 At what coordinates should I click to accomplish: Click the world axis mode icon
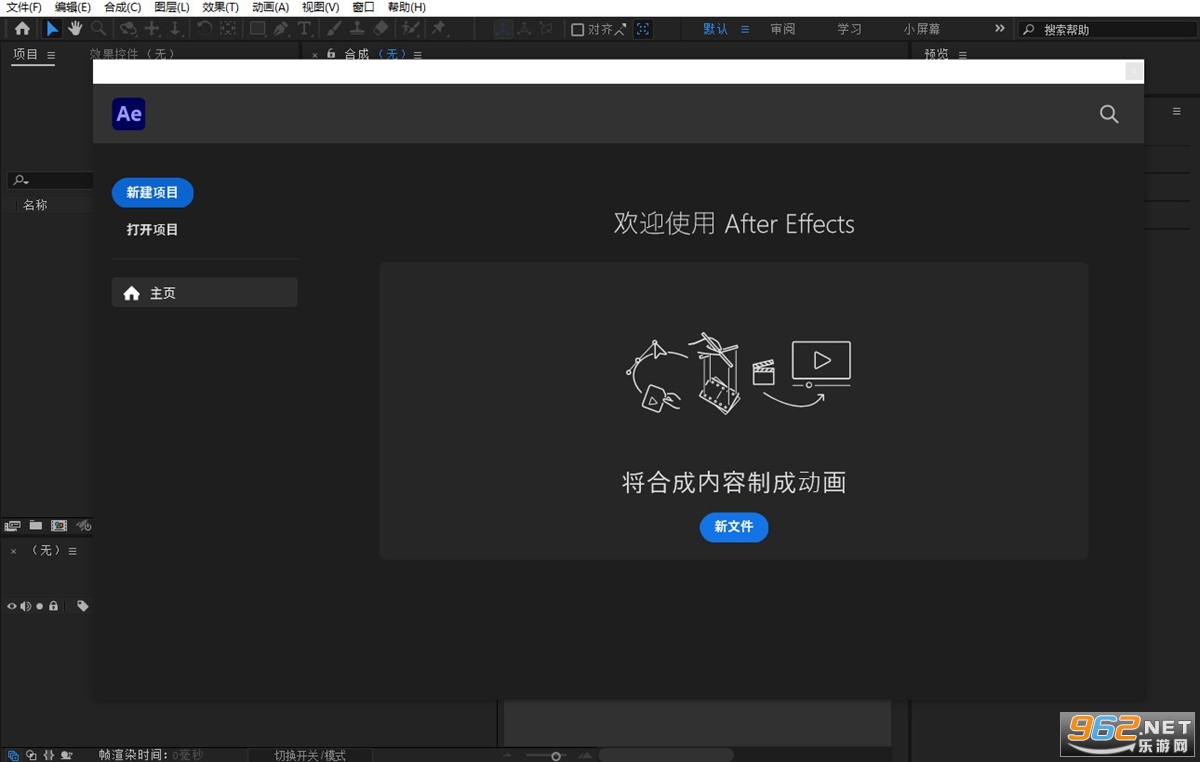[x=524, y=29]
